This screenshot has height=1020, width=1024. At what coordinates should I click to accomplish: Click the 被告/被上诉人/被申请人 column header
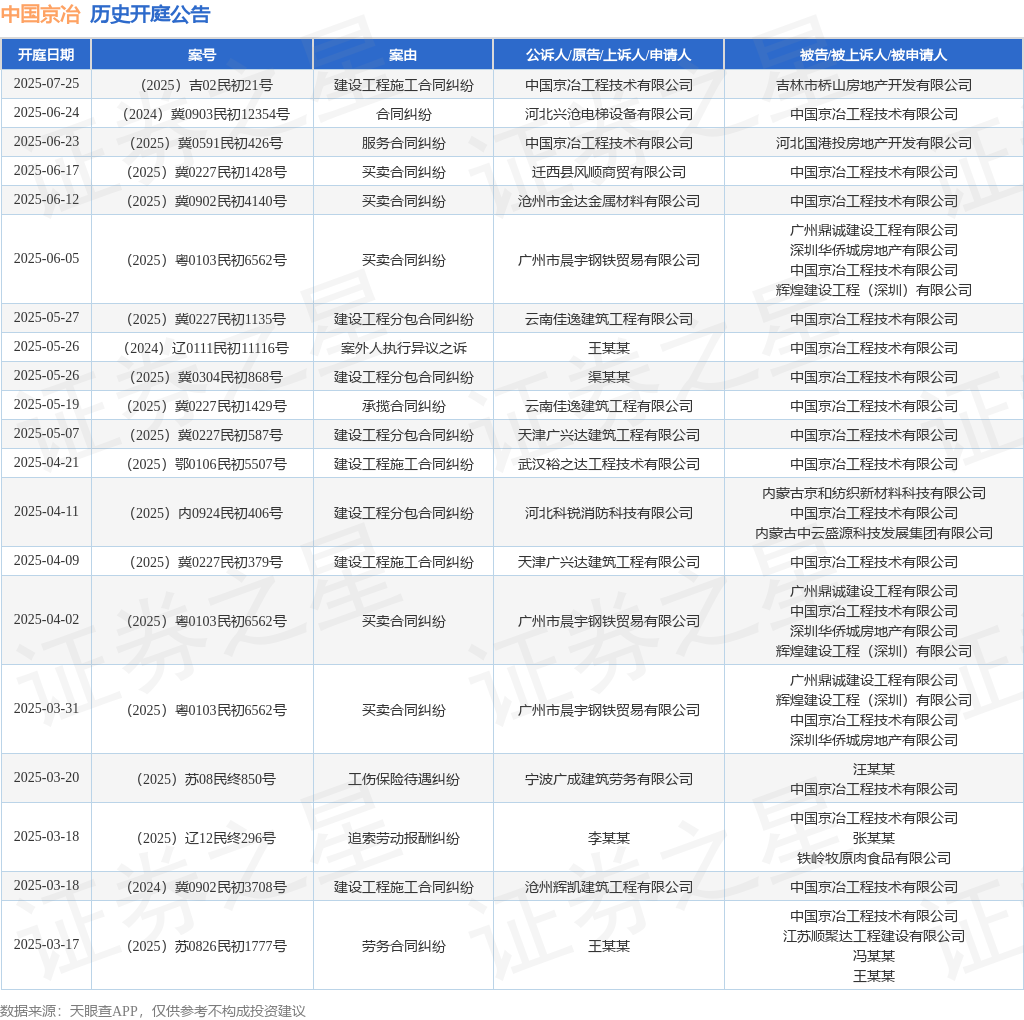coord(874,55)
